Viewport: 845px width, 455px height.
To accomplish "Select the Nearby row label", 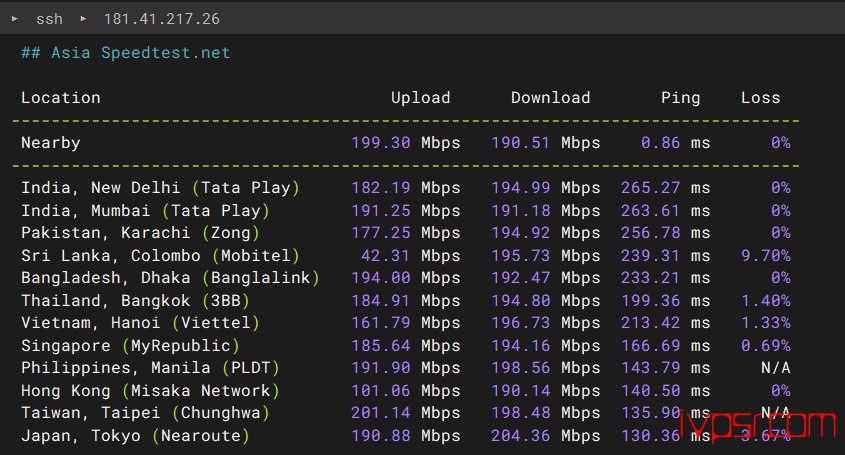I will pos(51,143).
